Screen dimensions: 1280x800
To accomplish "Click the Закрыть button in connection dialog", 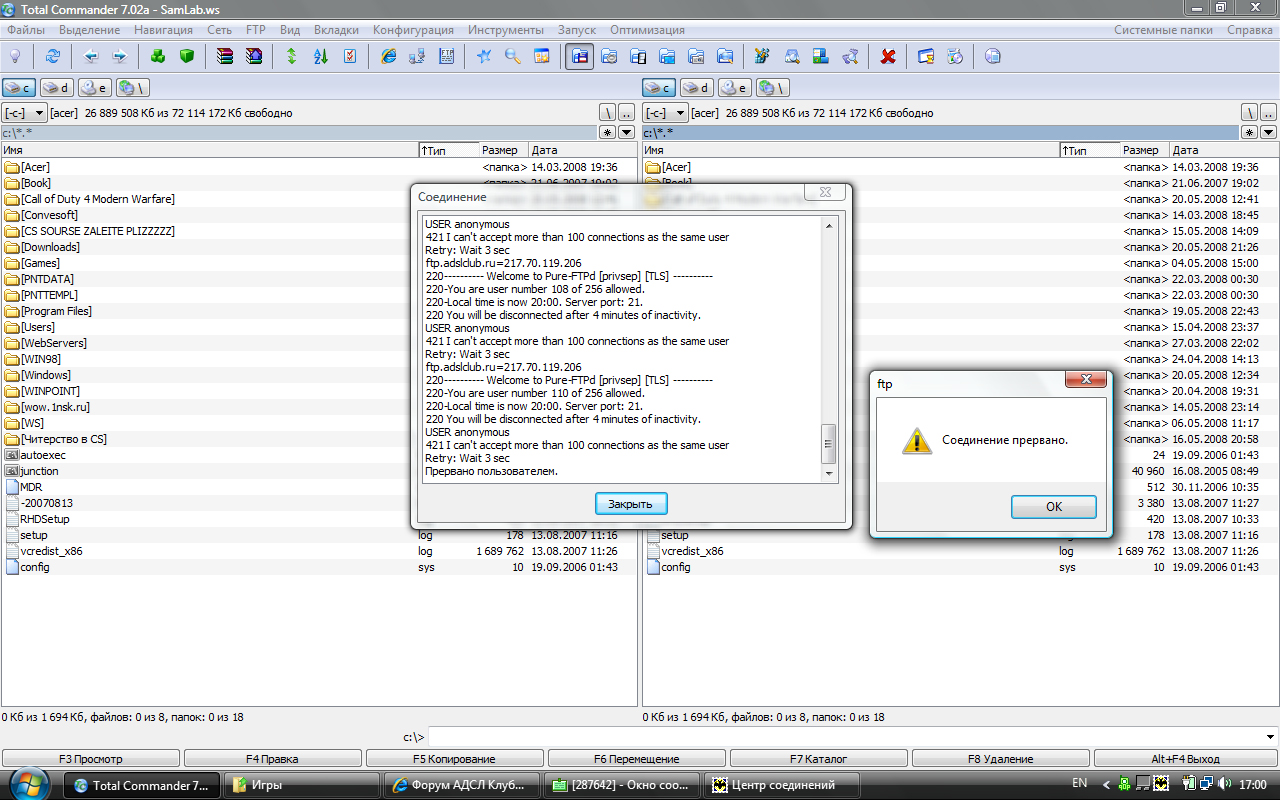I will pos(630,504).
